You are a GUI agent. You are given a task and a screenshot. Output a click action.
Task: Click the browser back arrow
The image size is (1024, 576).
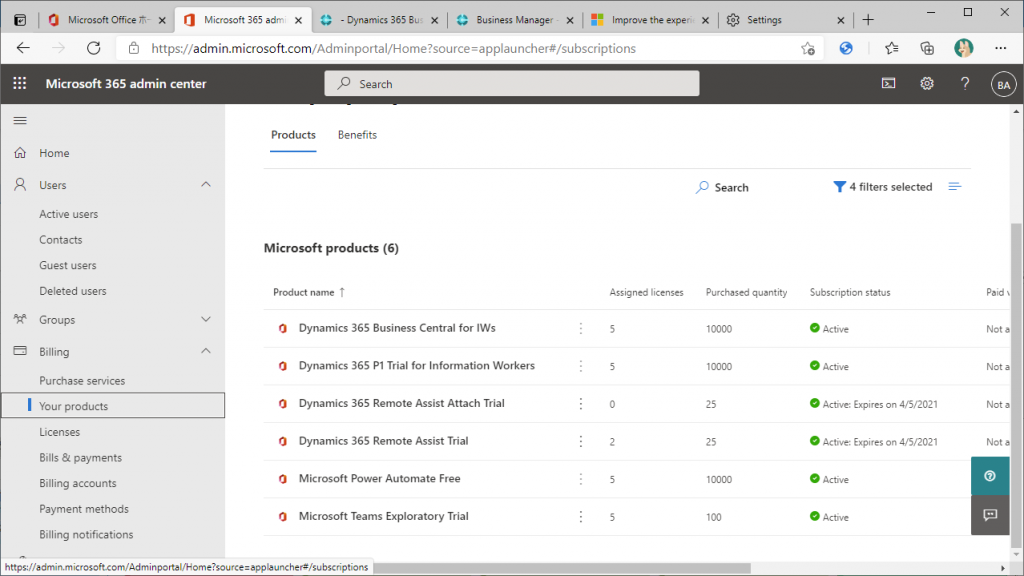24,48
